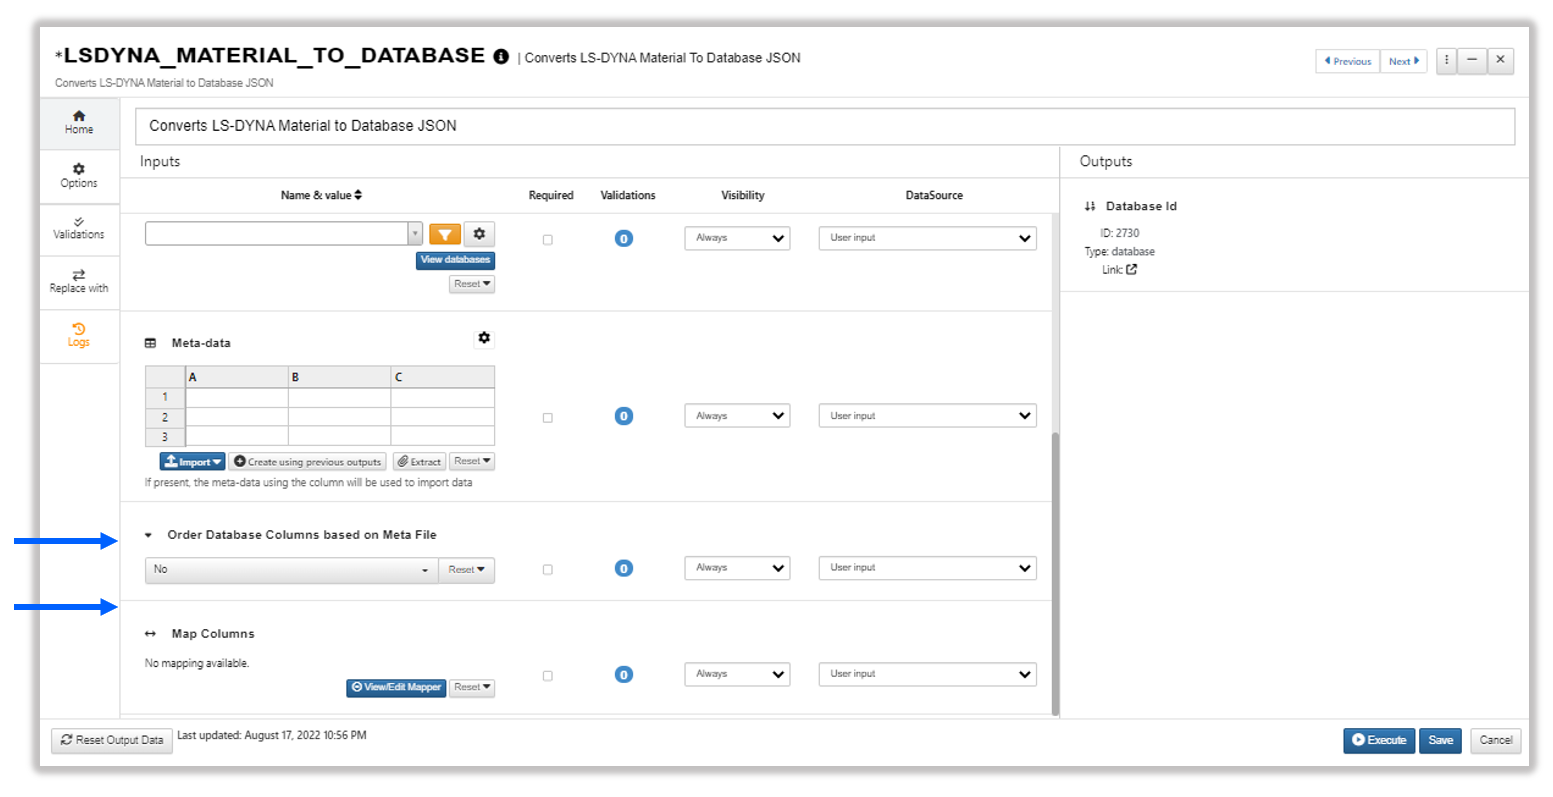This screenshot has width=1553, height=797.
Task: Click the 'ID: 2730' output text
Action: click(x=1119, y=233)
